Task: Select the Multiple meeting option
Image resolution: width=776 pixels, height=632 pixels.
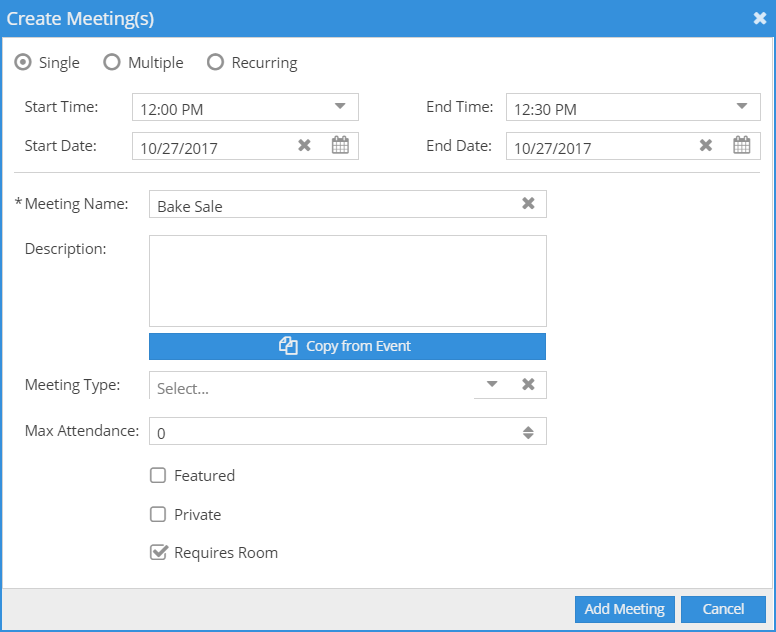Action: (112, 62)
